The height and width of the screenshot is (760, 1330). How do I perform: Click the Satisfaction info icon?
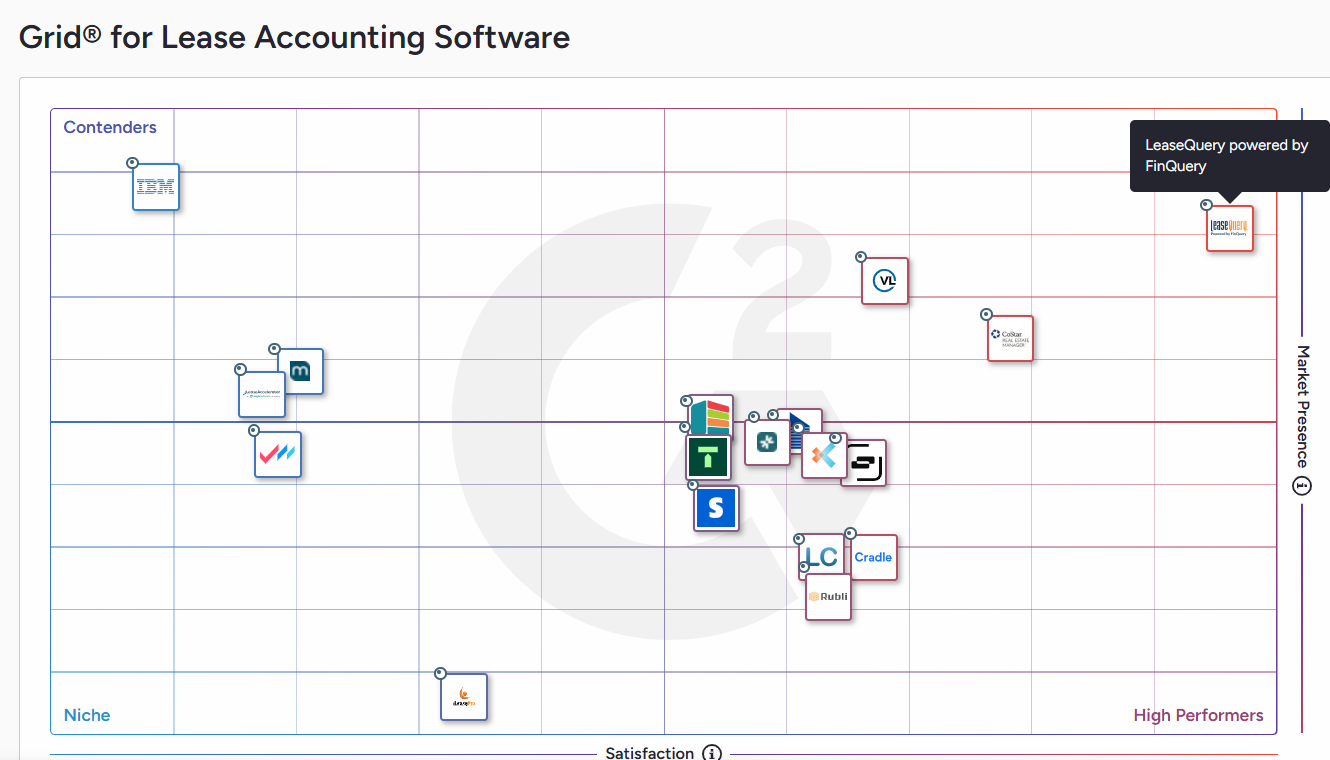(711, 753)
